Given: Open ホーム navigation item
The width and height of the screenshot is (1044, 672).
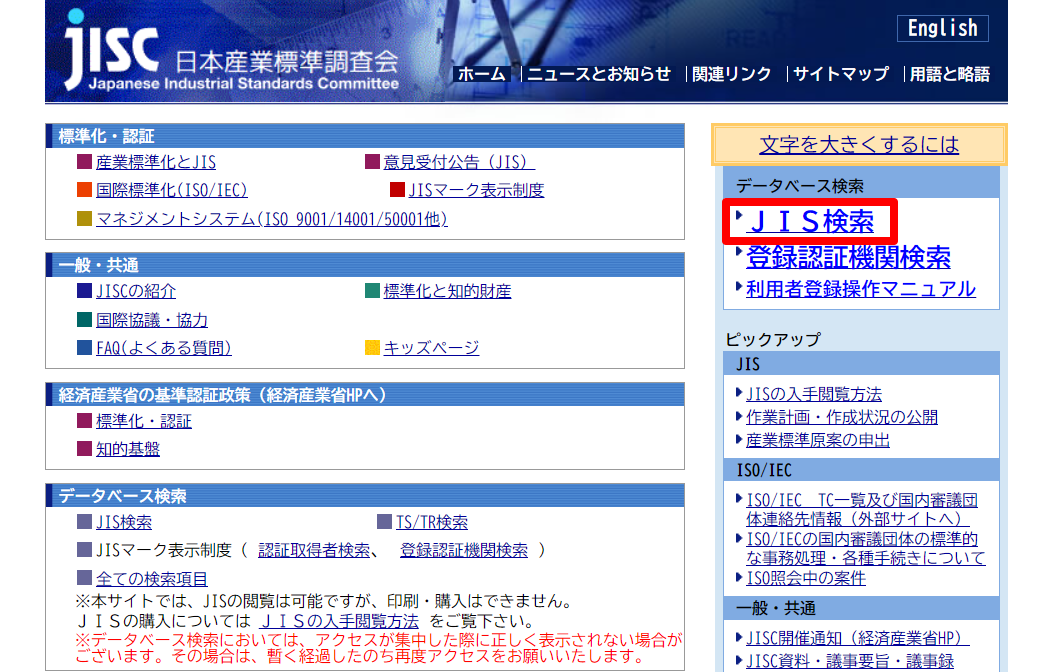Looking at the screenshot, I should pos(481,74).
